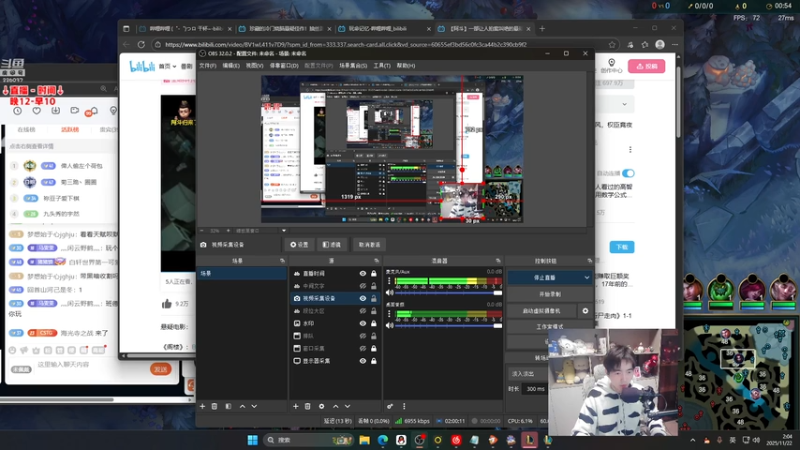Click the 开始录制 button

[549, 294]
